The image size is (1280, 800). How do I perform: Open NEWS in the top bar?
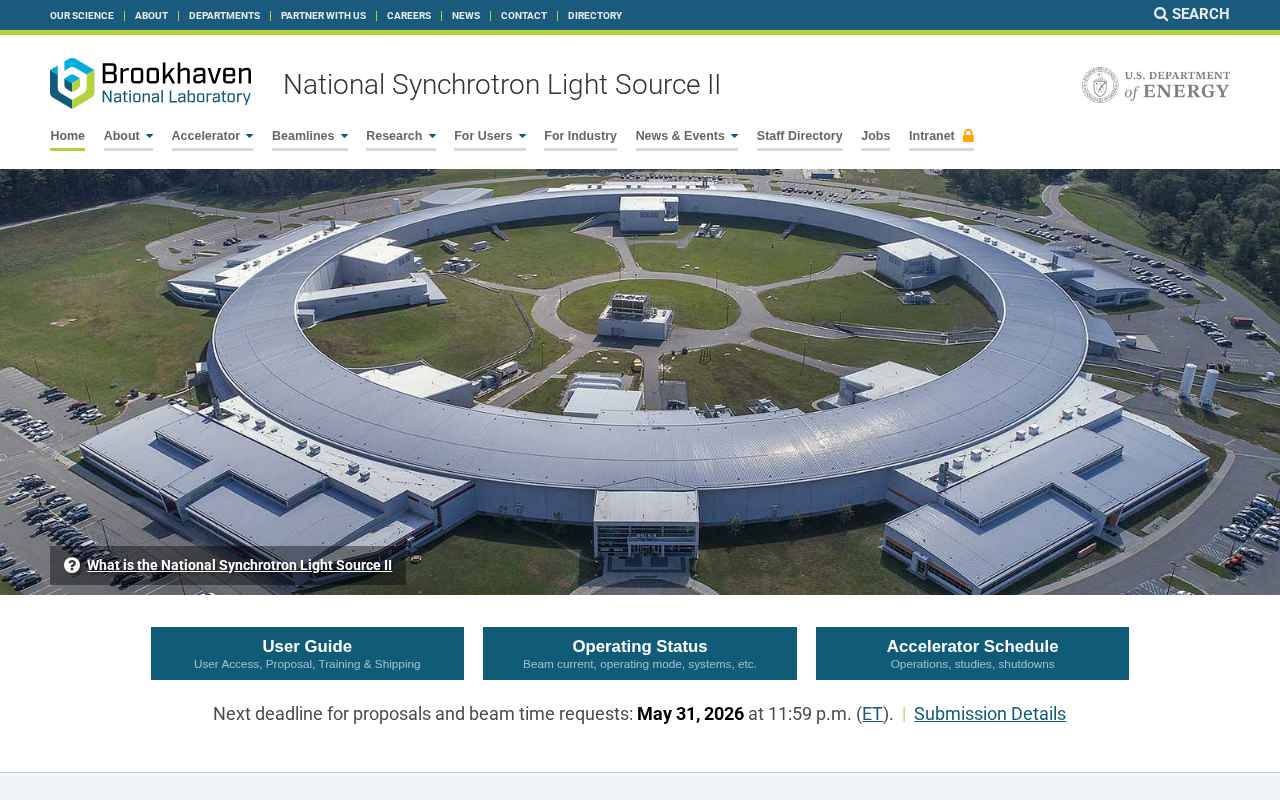click(466, 16)
